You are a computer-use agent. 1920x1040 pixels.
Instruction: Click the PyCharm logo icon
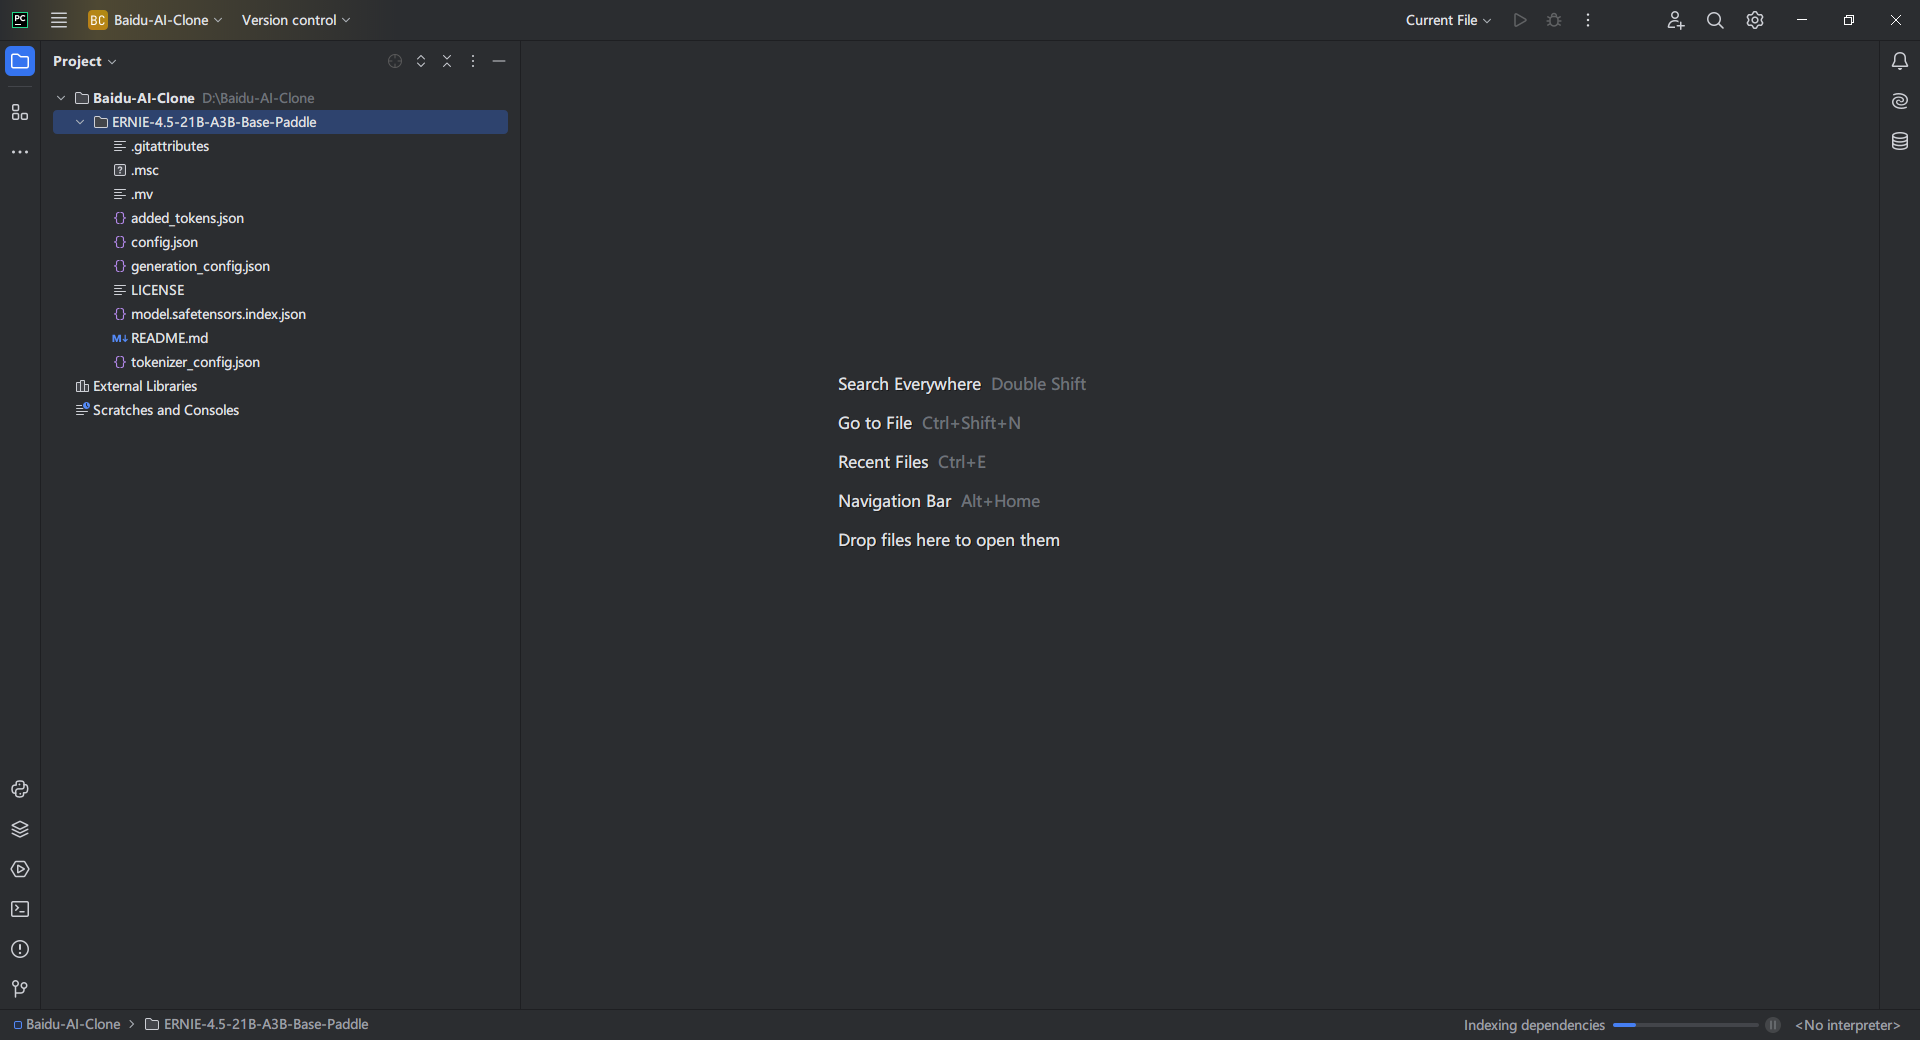[x=20, y=20]
